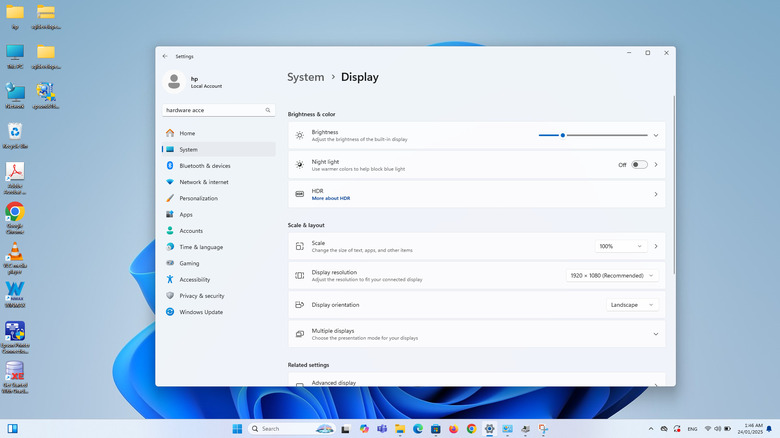Select Time & language in sidebar
This screenshot has width=780, height=438.
click(x=201, y=247)
